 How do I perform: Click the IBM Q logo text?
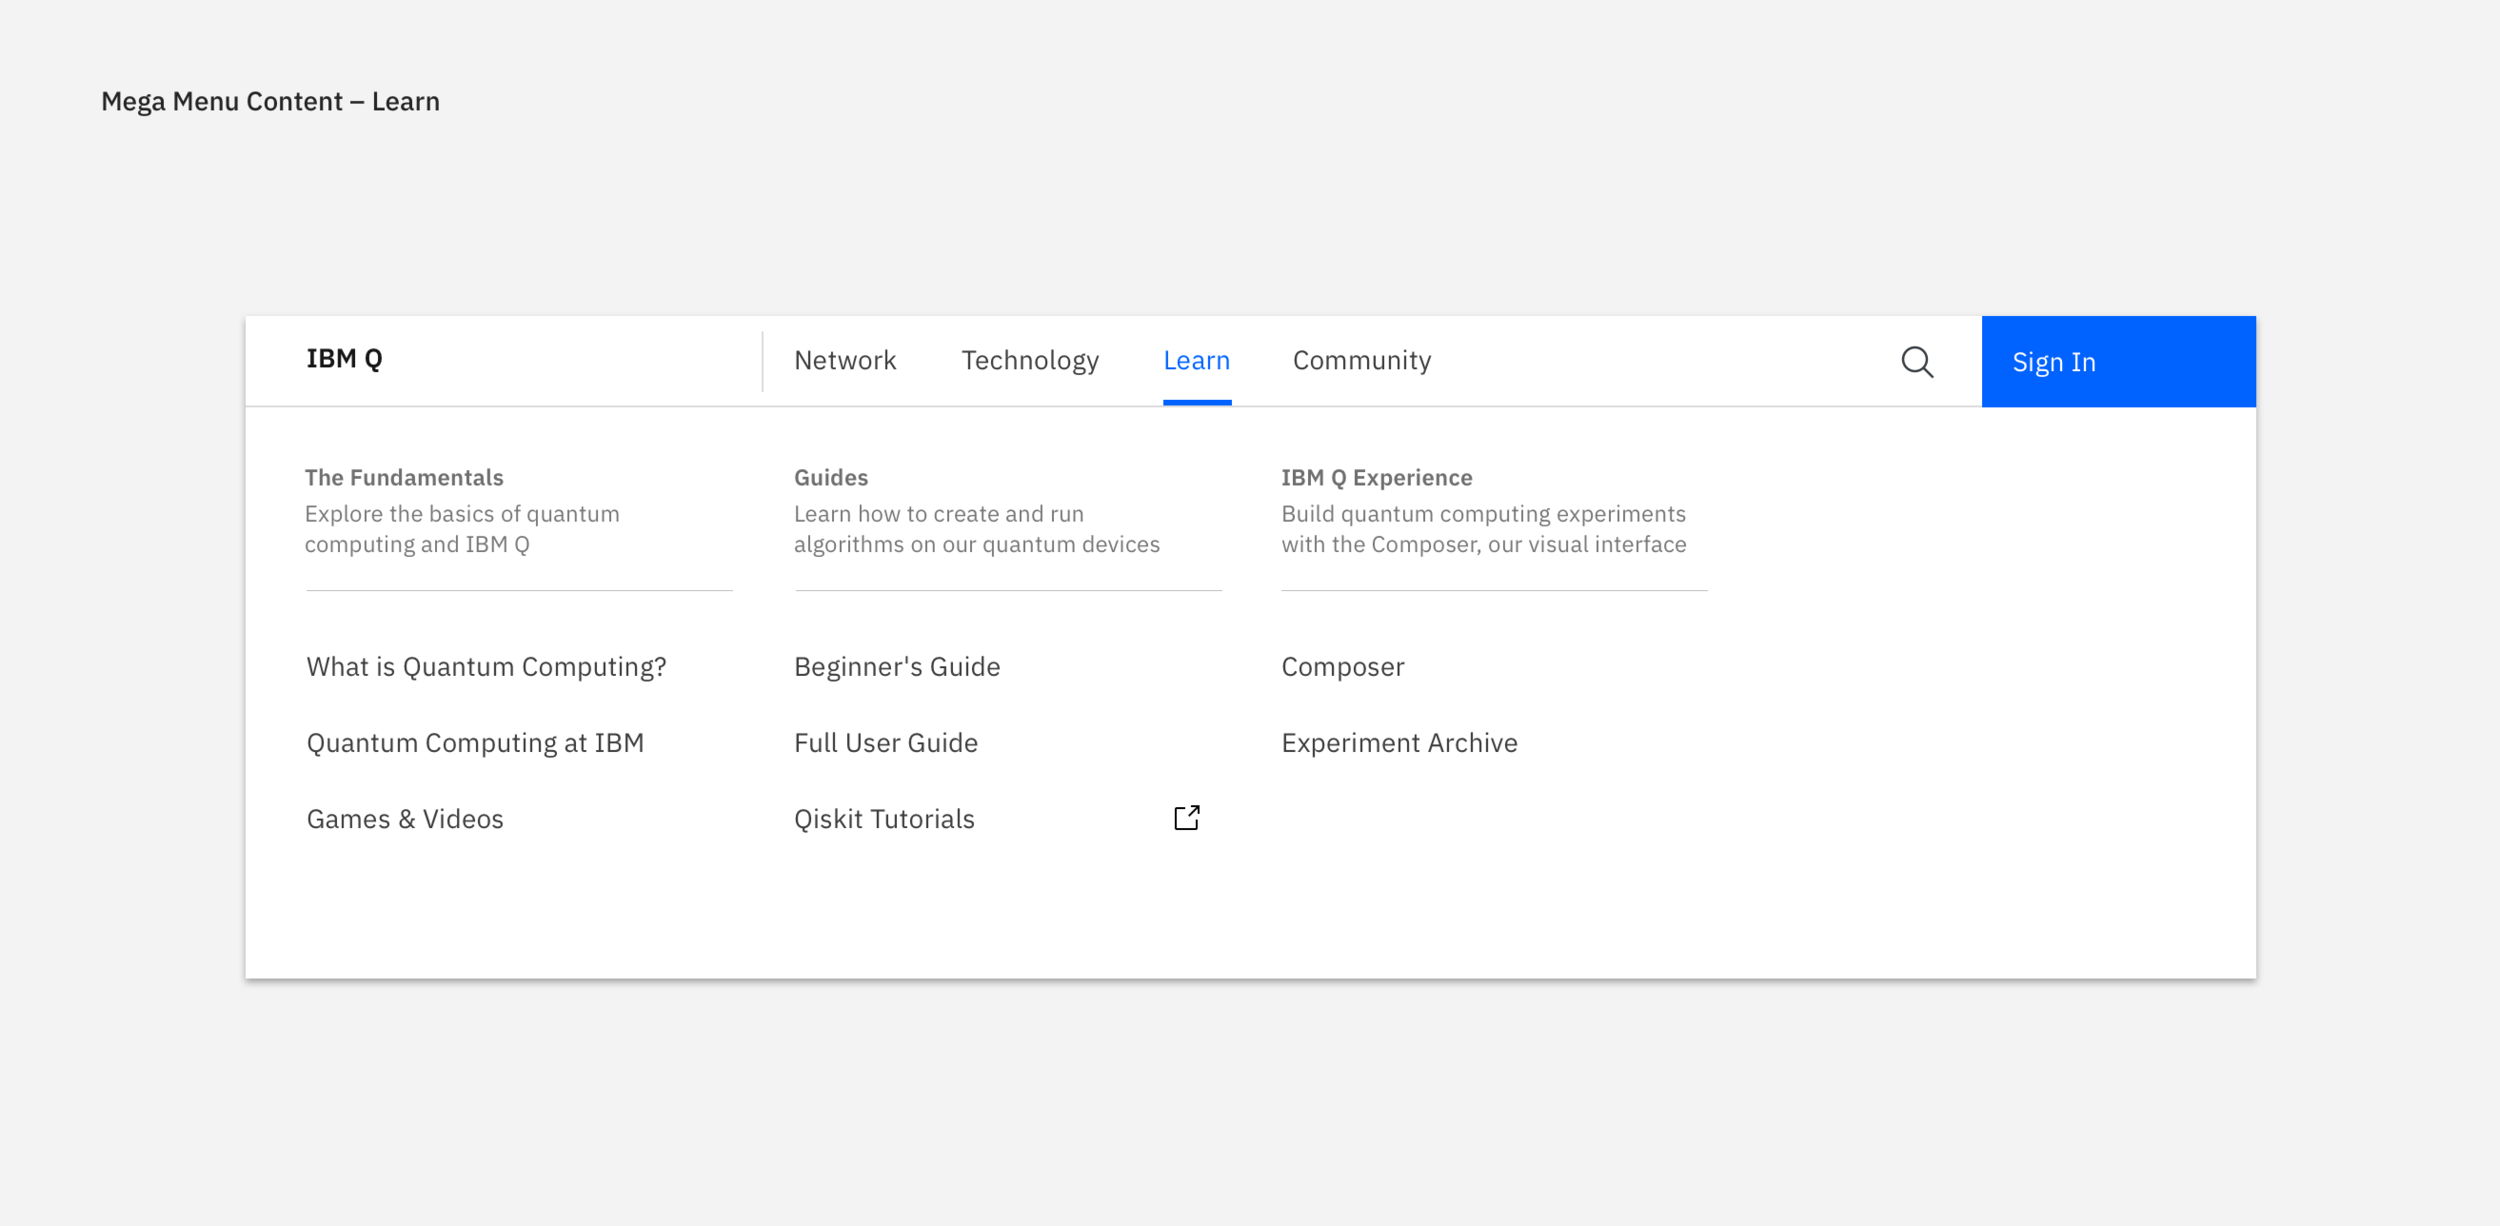click(x=344, y=359)
